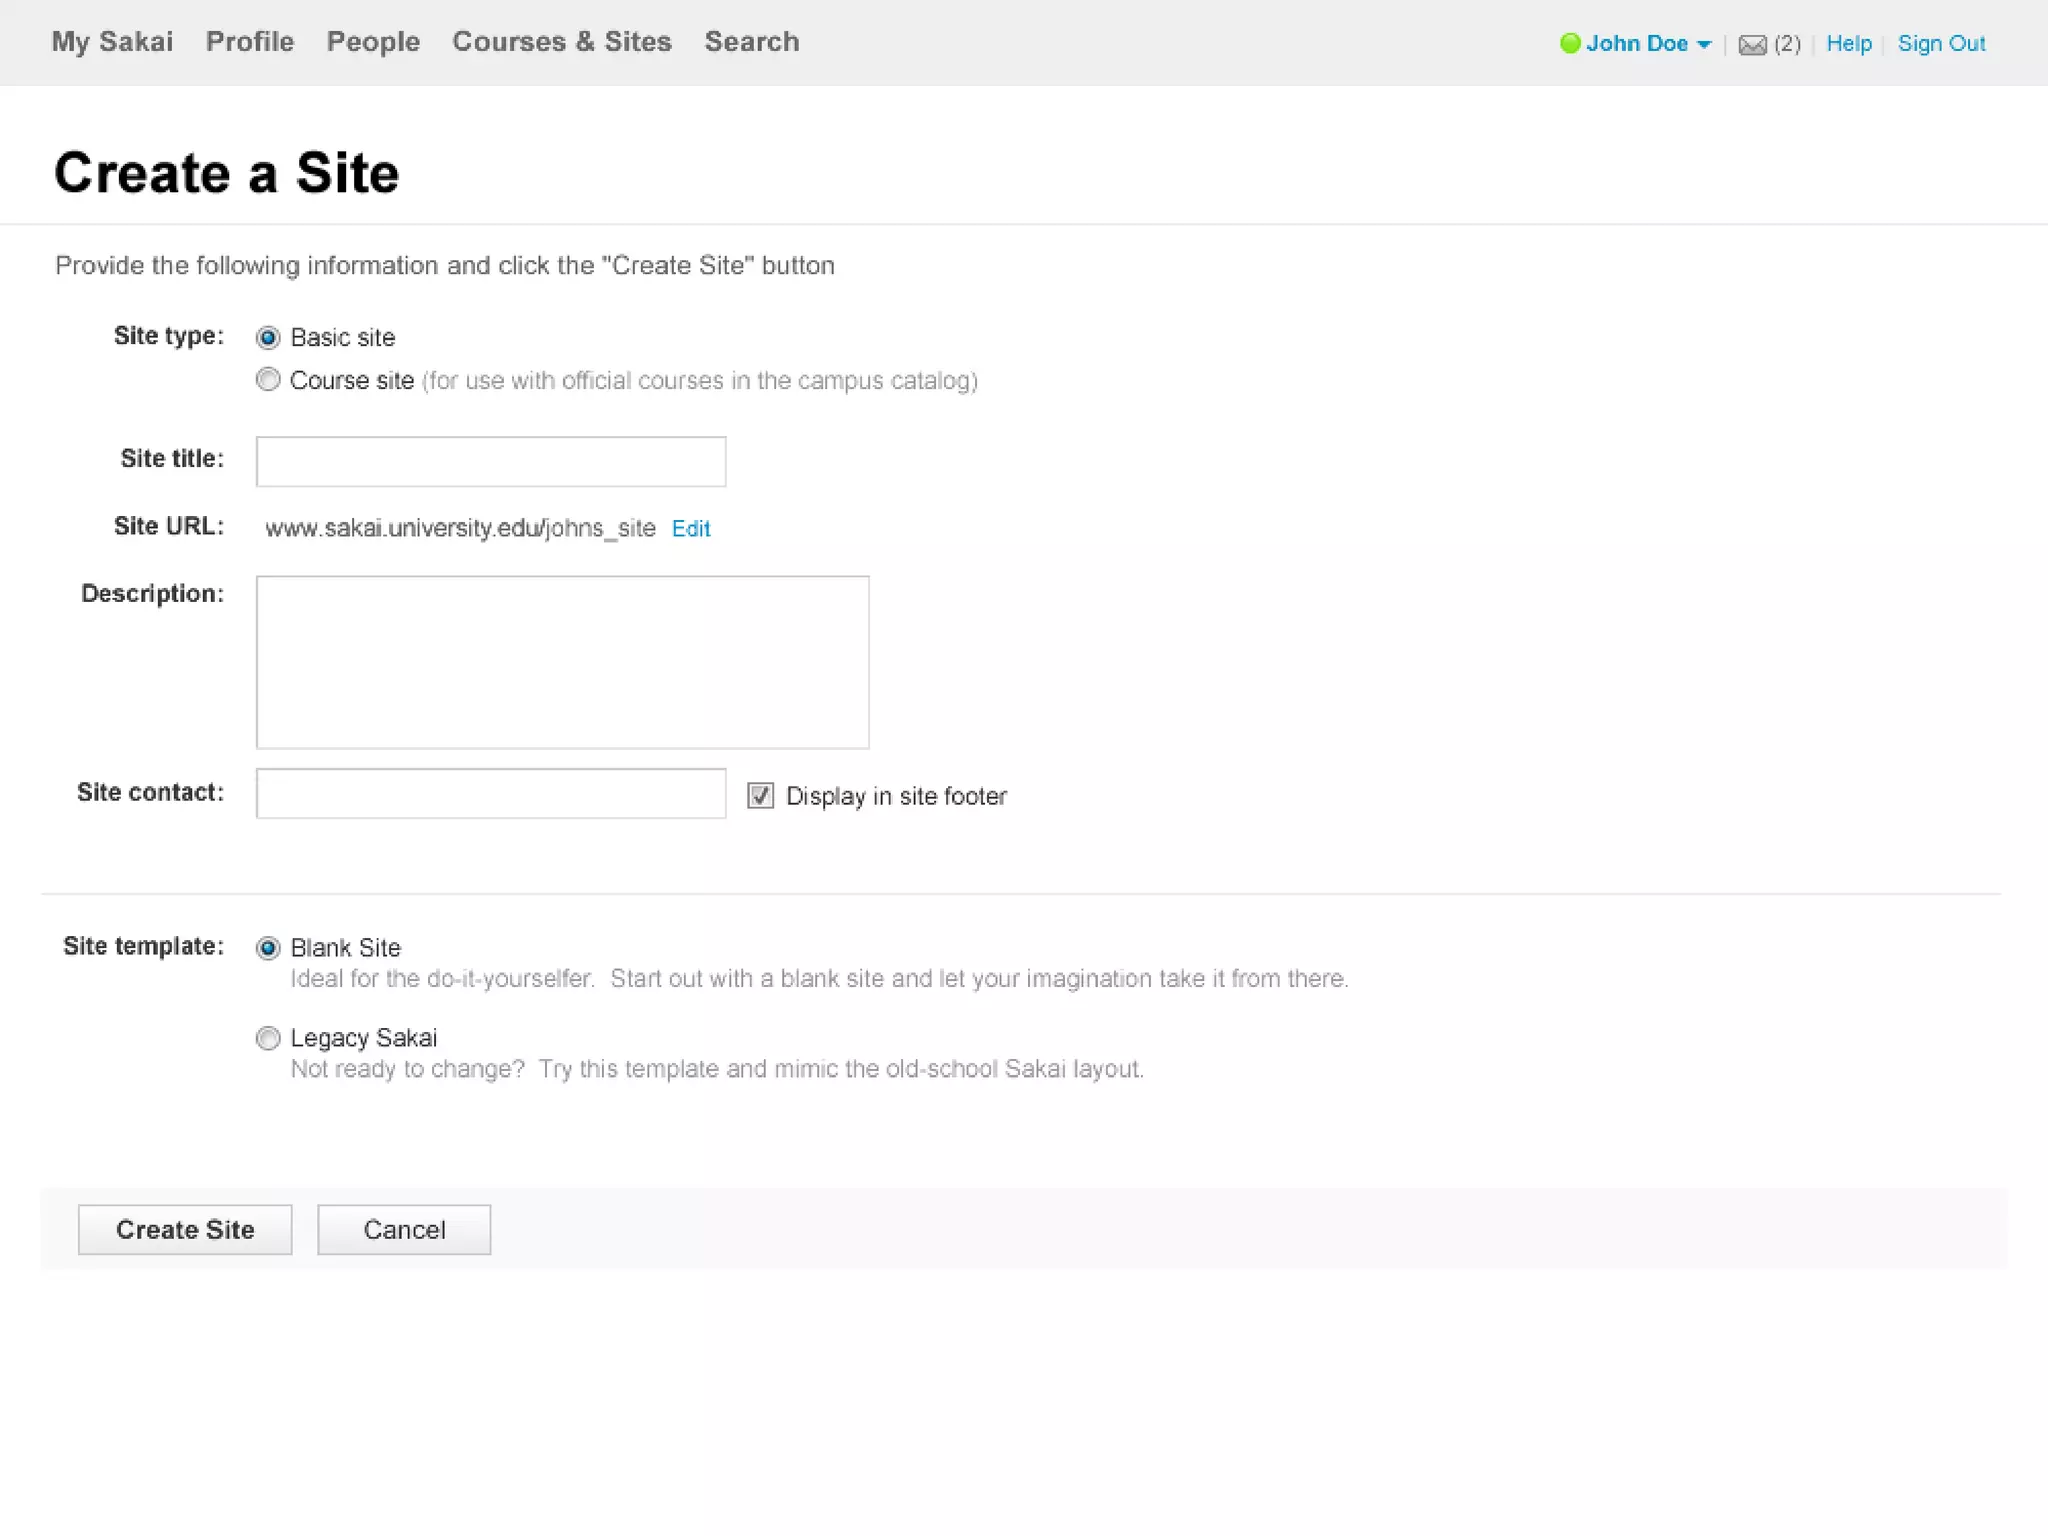Image resolution: width=2048 pixels, height=1536 pixels.
Task: Click inside the Description text area
Action: tap(562, 662)
